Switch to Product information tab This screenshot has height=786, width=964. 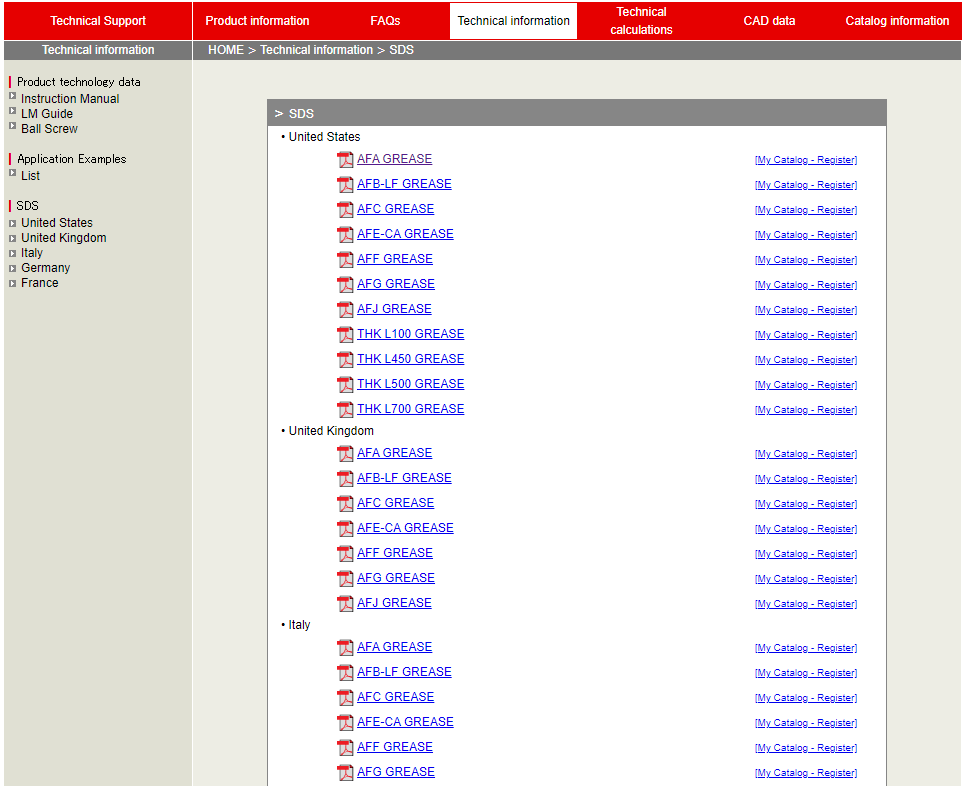257,21
